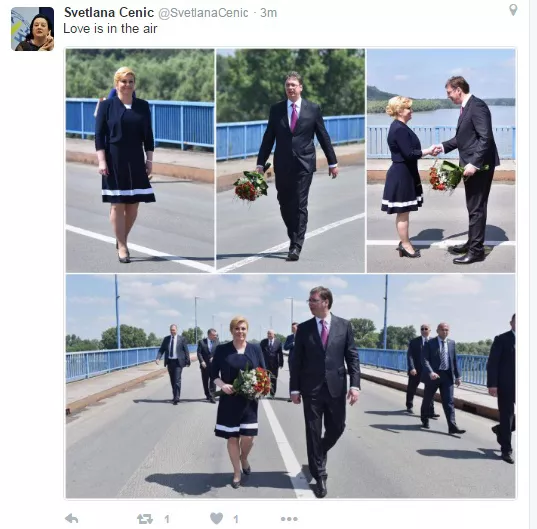Image resolution: width=537 pixels, height=529 pixels.
Task: Open the more options ellipsis menu
Action: click(x=289, y=519)
